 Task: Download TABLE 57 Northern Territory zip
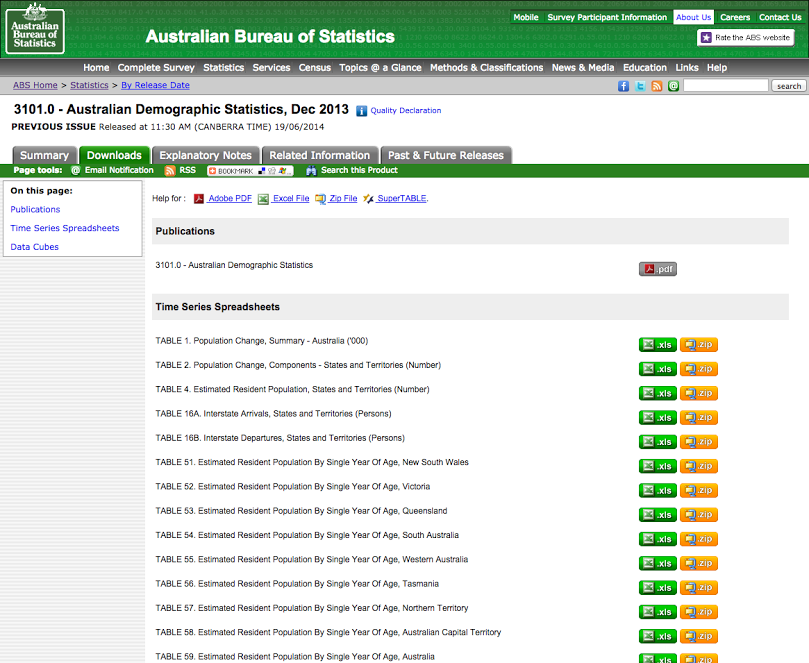click(699, 612)
